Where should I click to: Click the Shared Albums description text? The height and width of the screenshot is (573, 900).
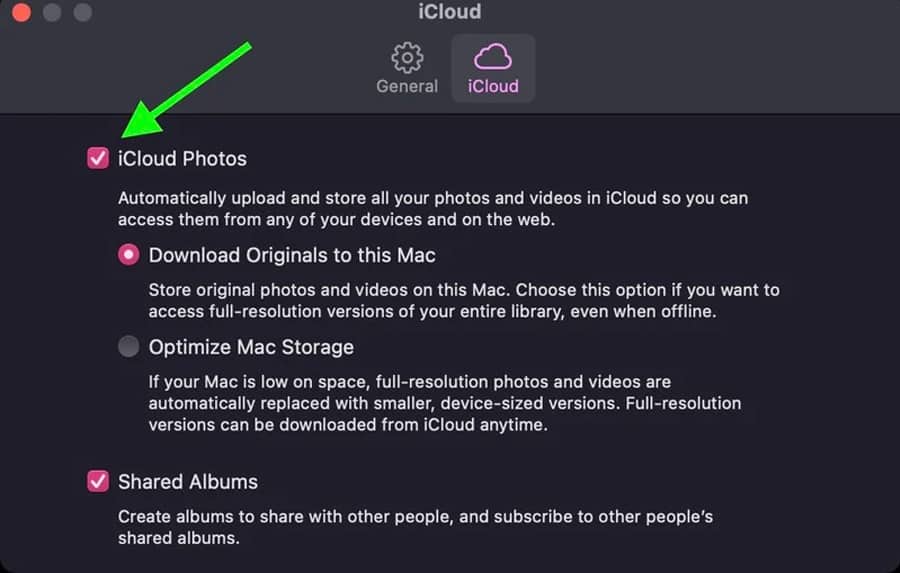tap(415, 527)
